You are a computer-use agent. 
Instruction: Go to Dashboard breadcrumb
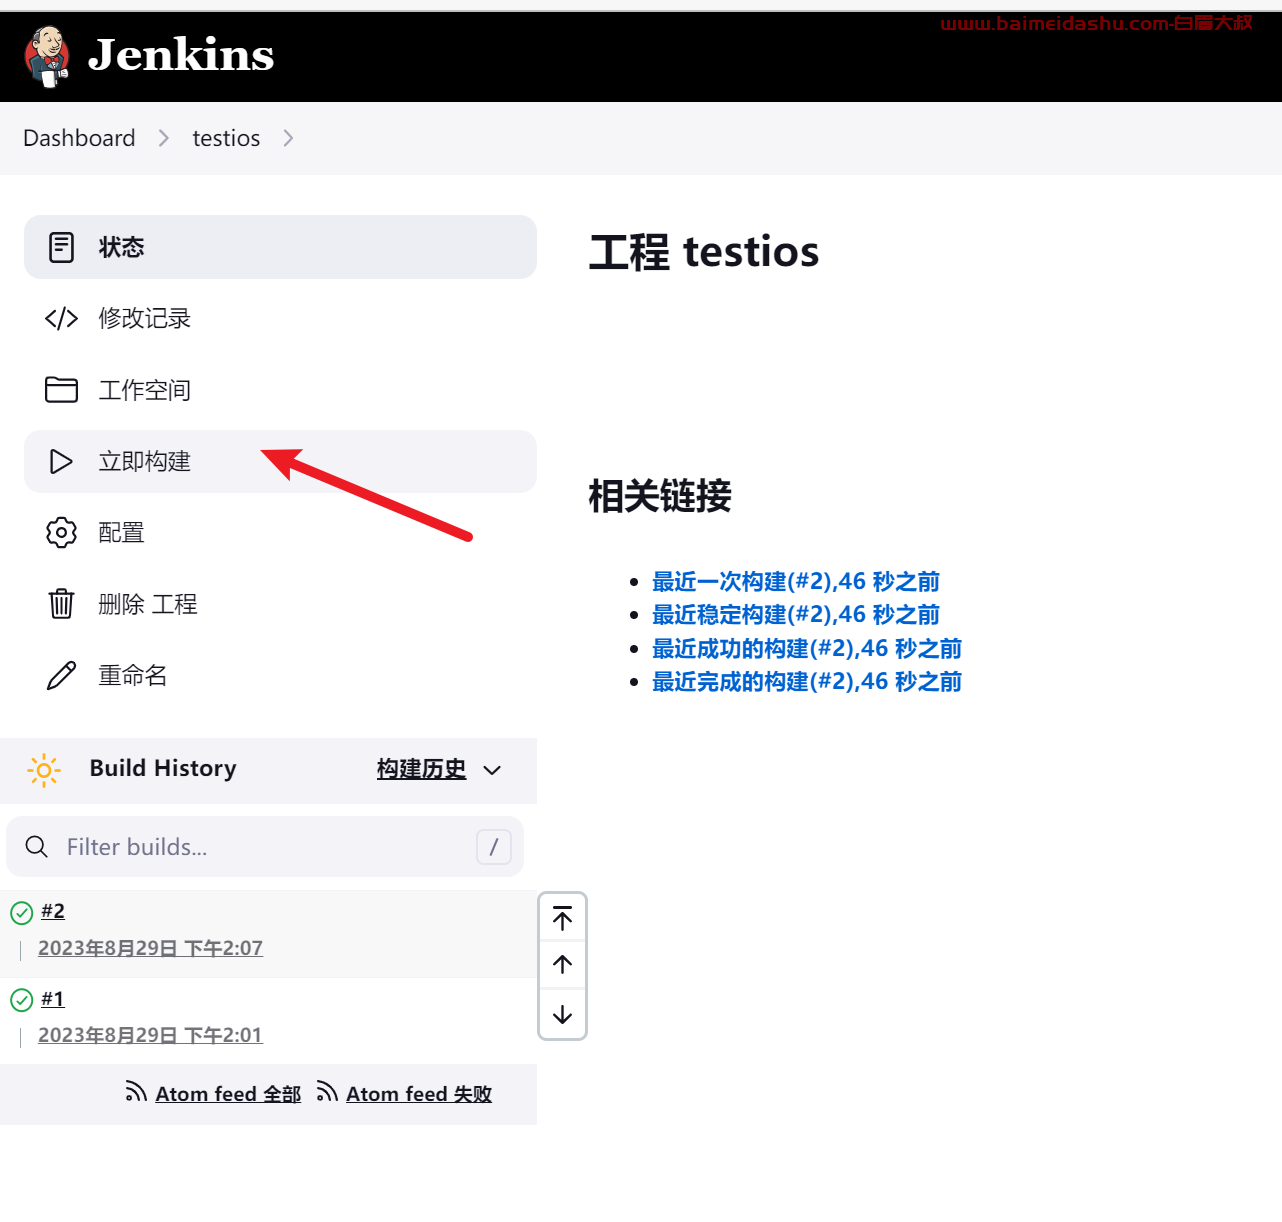79,138
